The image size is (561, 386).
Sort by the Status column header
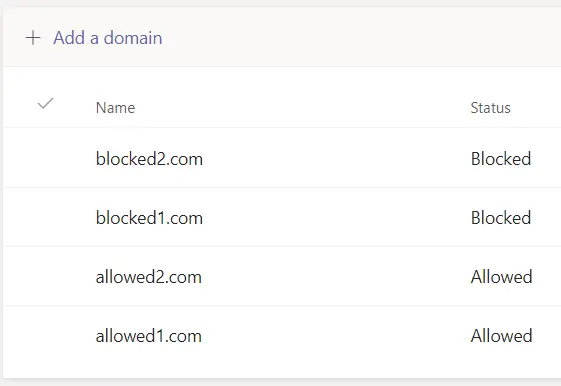click(490, 108)
